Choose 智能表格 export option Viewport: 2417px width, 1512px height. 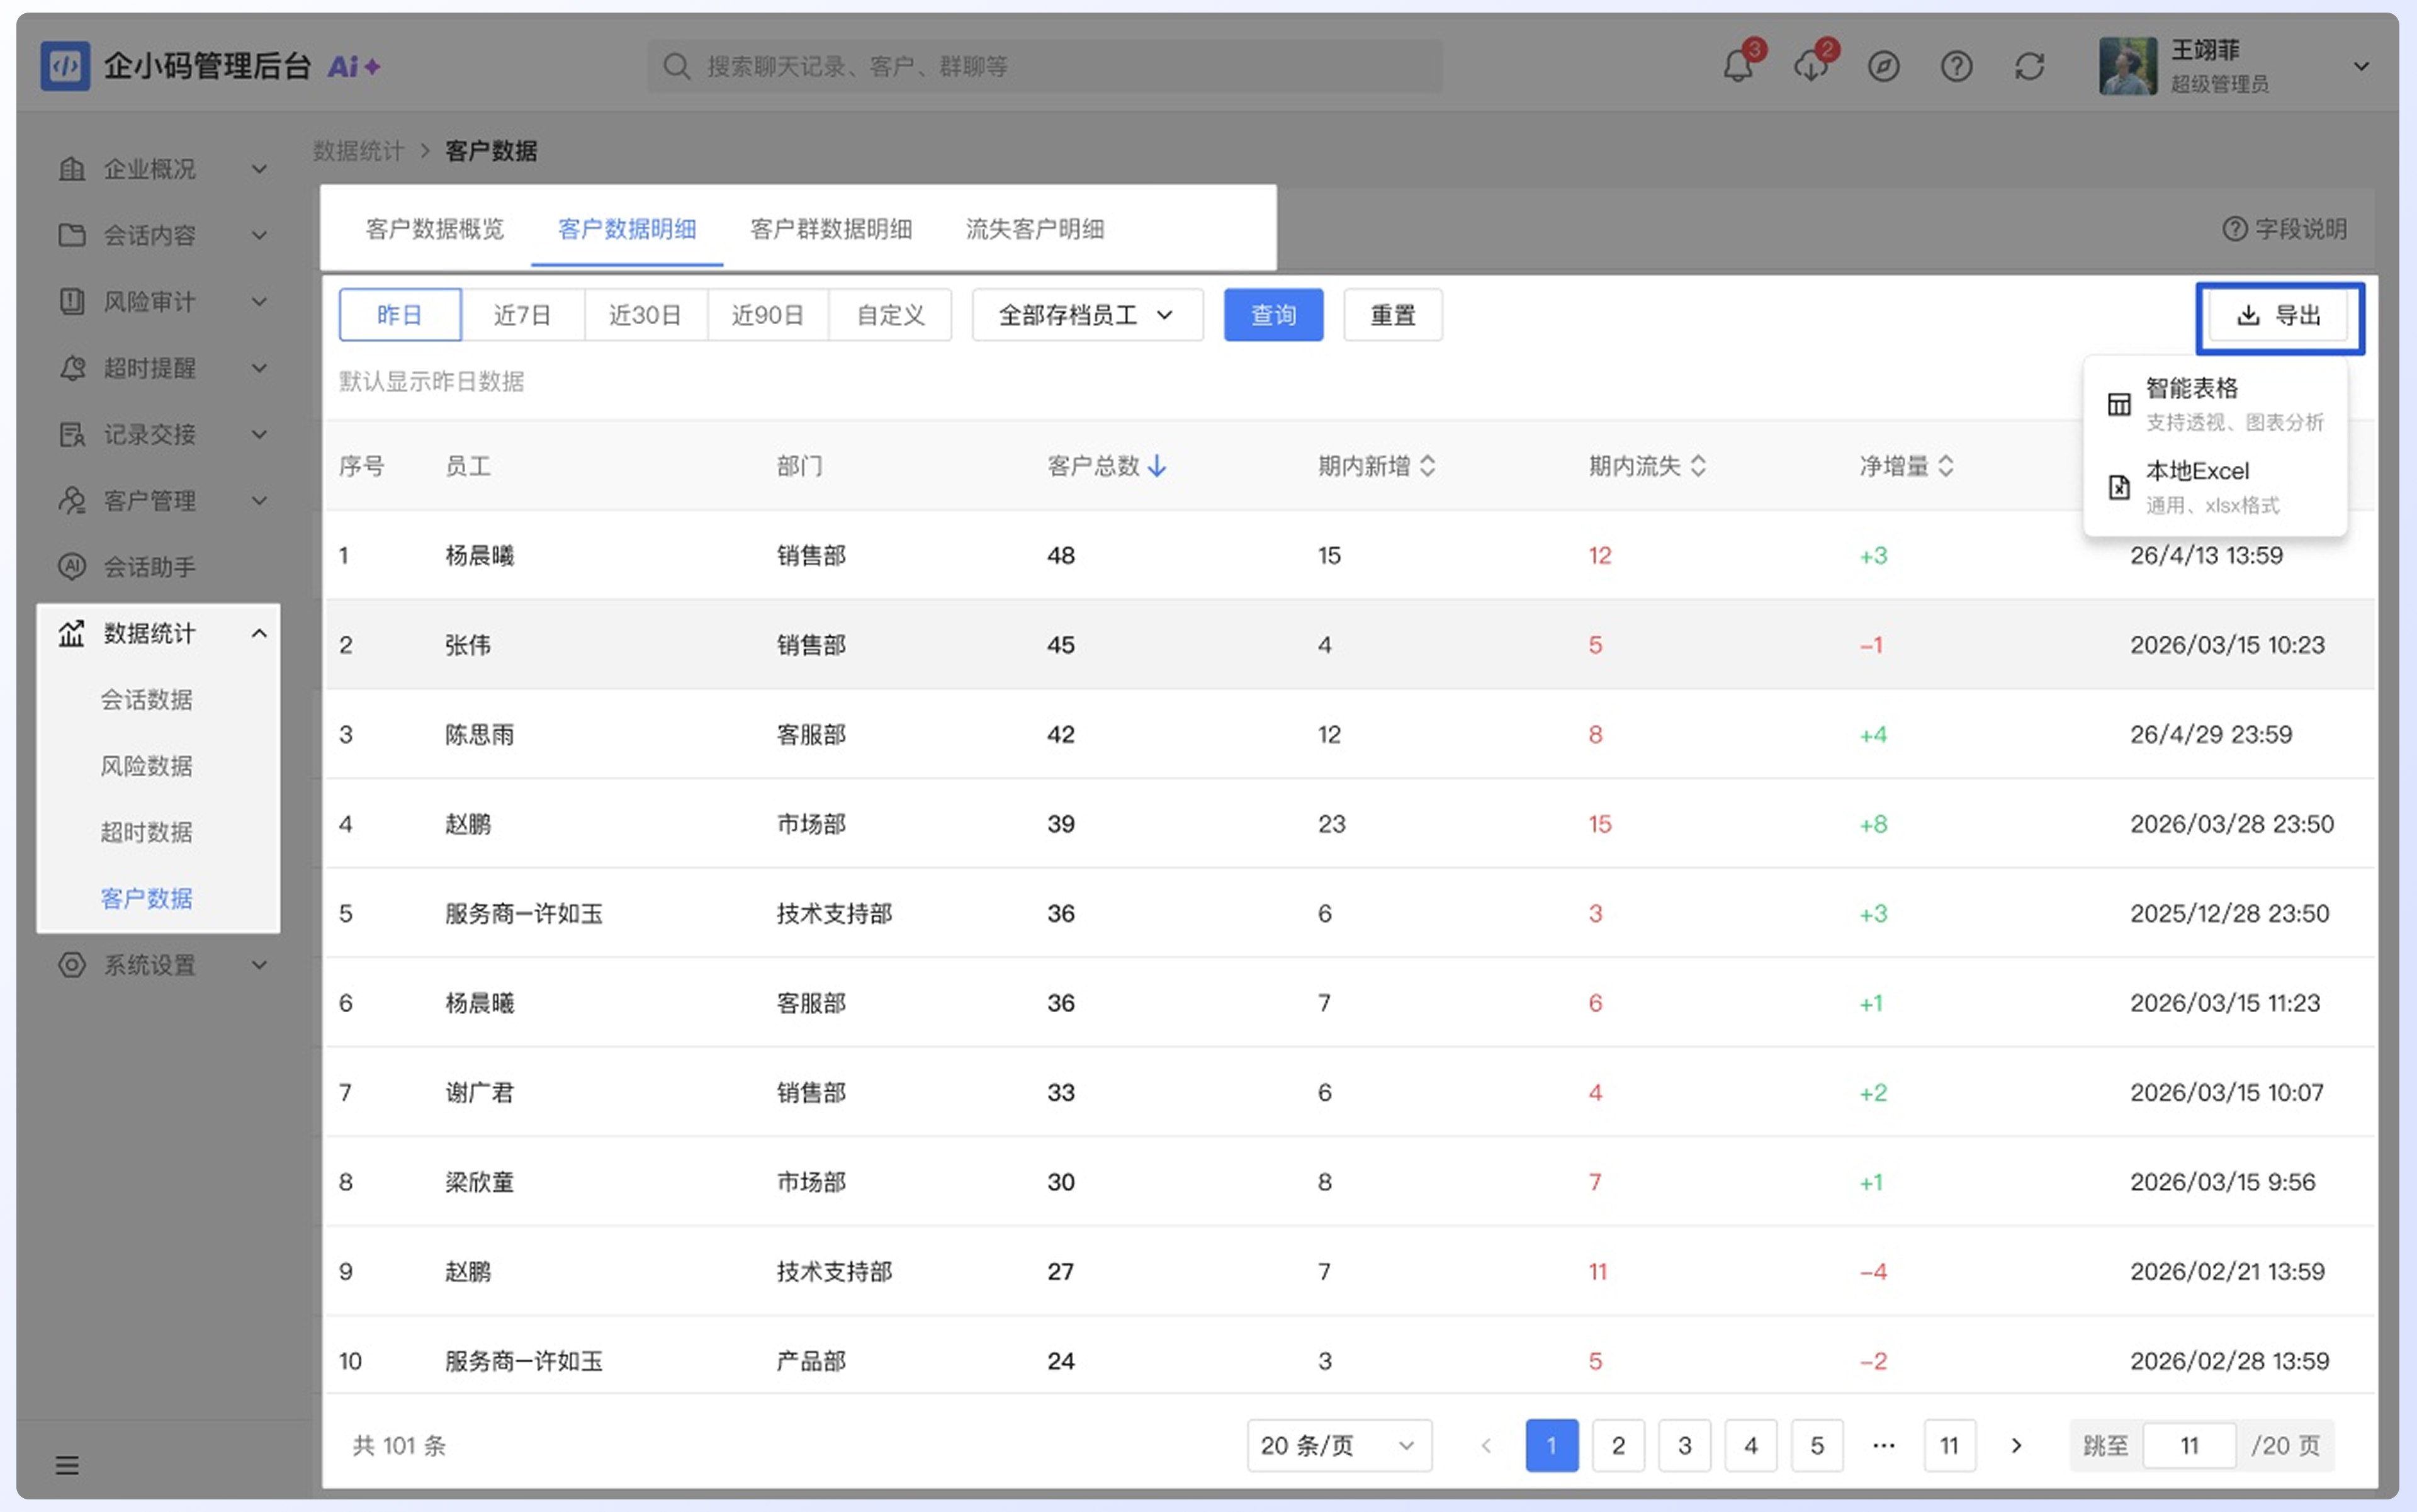[x=2216, y=404]
